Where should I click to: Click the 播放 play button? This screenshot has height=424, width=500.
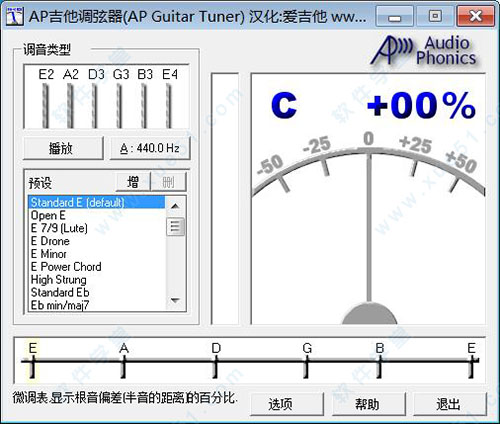63,148
